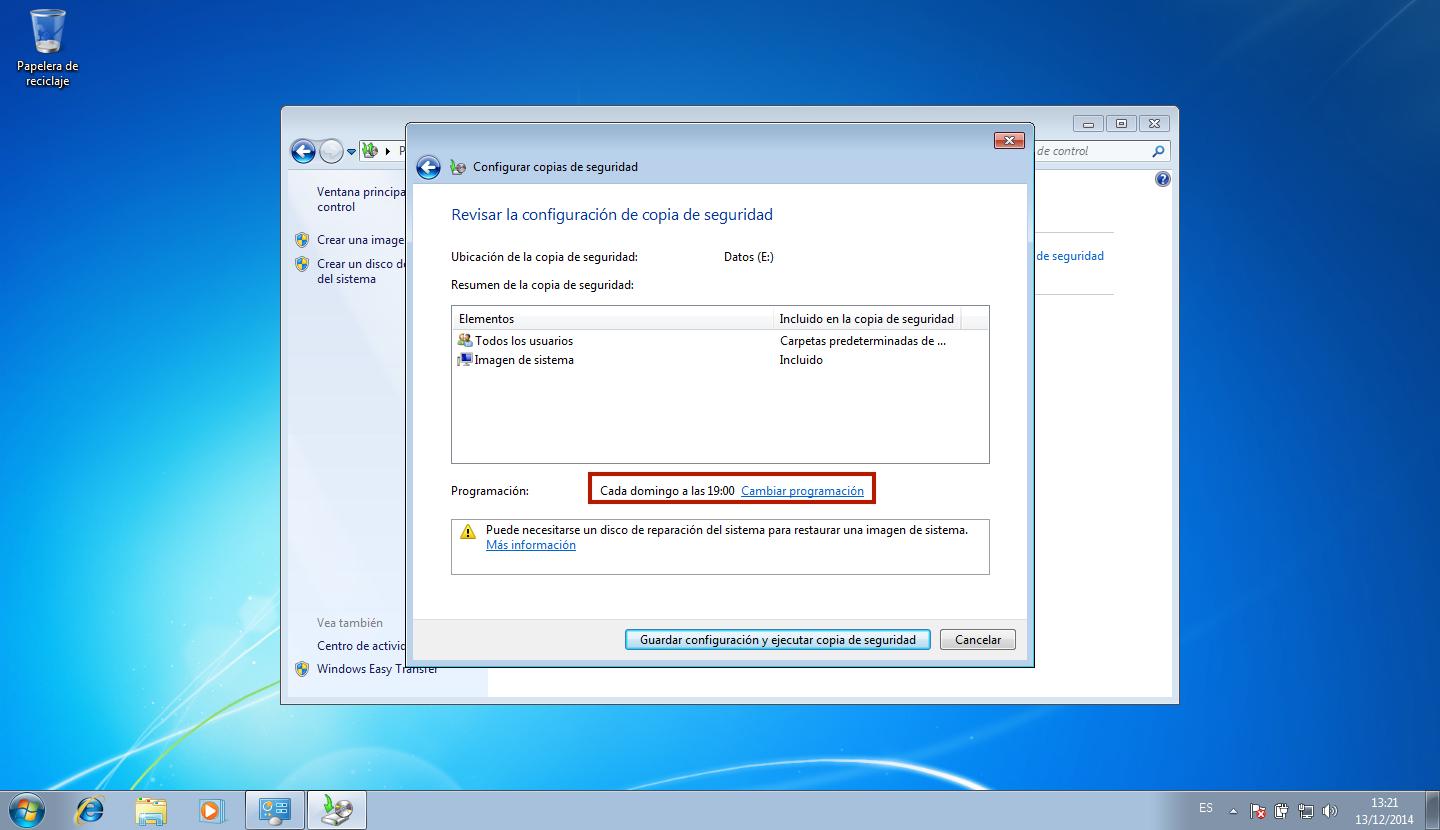The image size is (1440, 830).
Task: Open Windows Easy Transfer link
Action: pos(376,669)
